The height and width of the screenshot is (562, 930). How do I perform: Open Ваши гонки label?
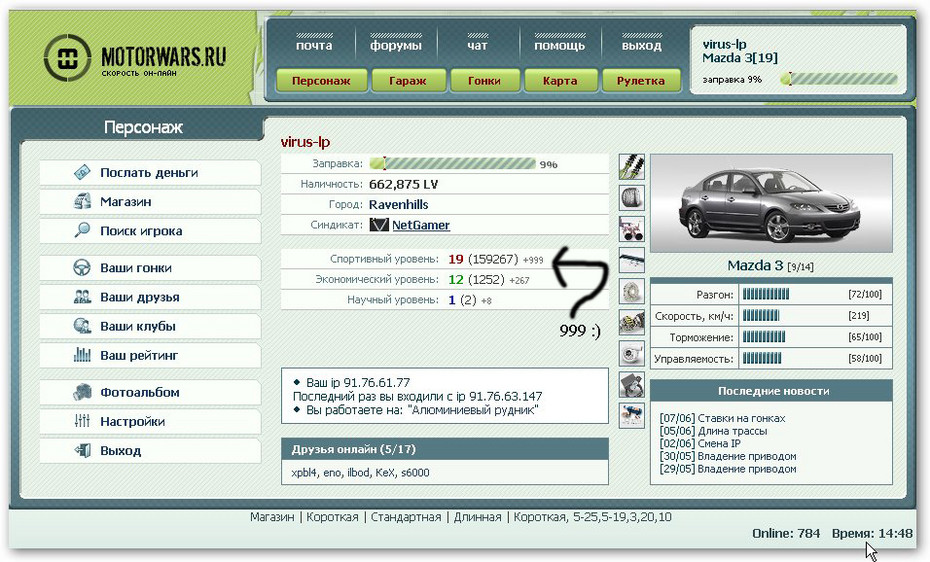(136, 268)
